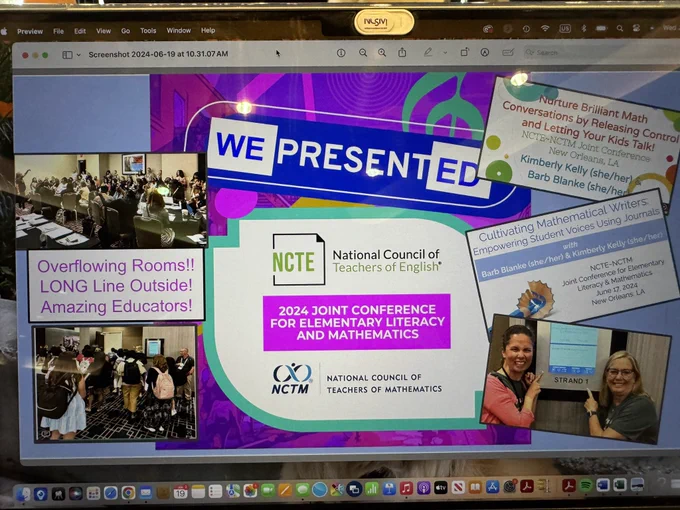Click the Bluetooth menu bar icon

tap(584, 29)
